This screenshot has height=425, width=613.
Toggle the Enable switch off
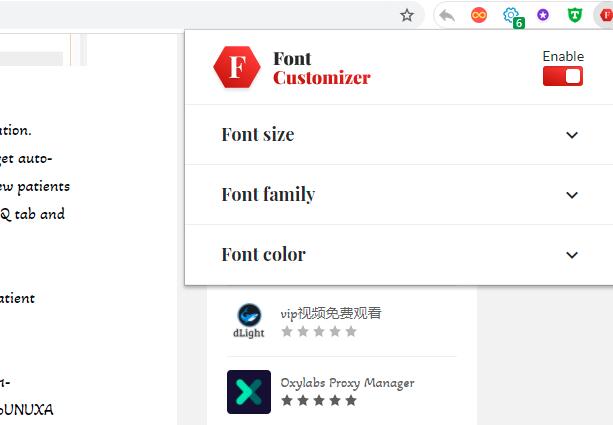tap(563, 76)
